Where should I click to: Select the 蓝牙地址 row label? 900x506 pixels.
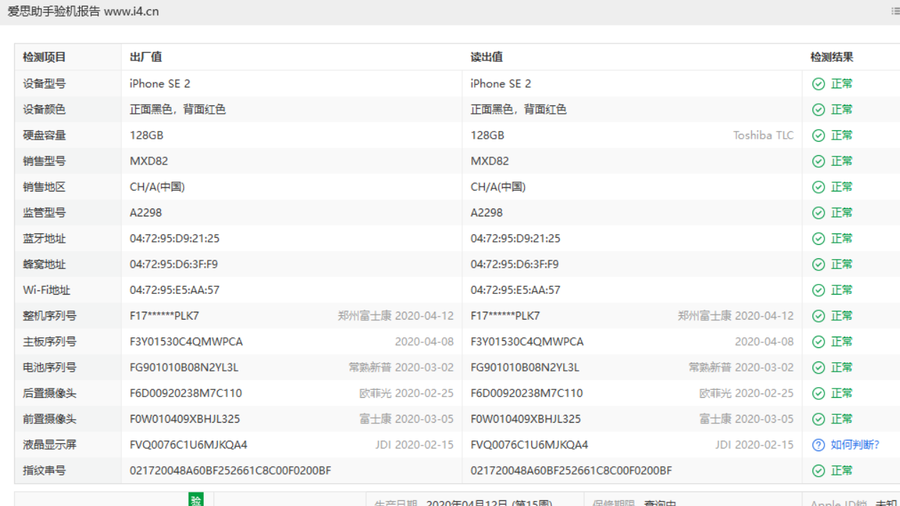point(44,239)
